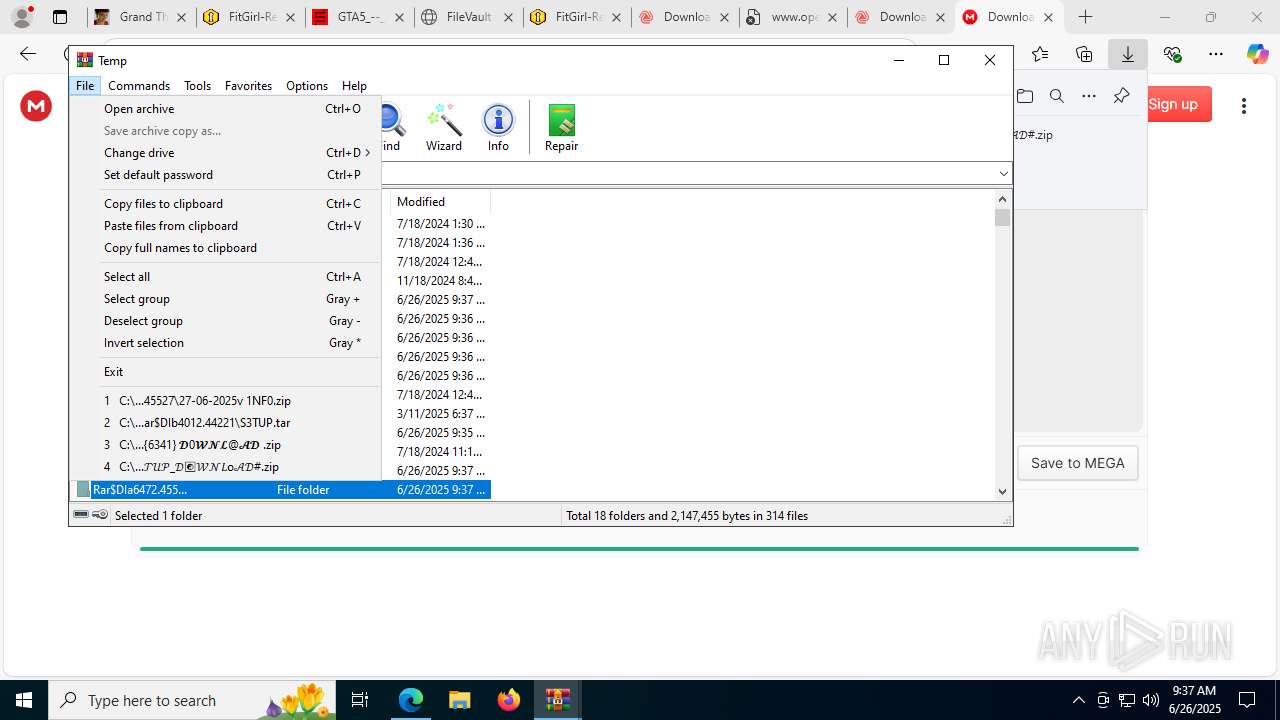Open Windows Start menu
Viewport: 1280px width, 720px height.
coord(24,700)
